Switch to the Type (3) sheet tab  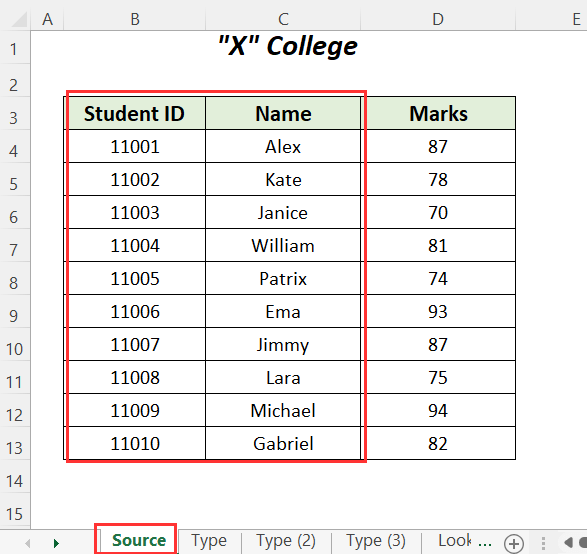tap(376, 541)
